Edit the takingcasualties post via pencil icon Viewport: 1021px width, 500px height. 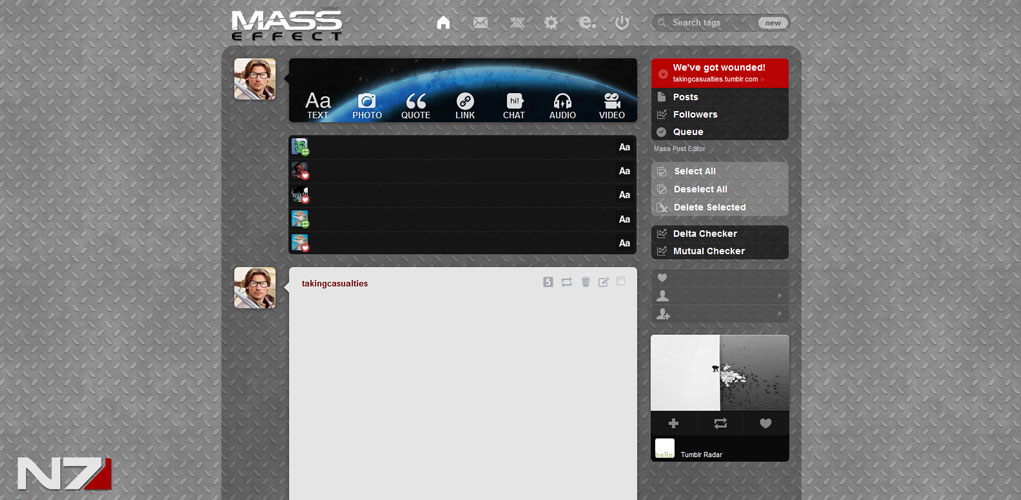click(604, 282)
